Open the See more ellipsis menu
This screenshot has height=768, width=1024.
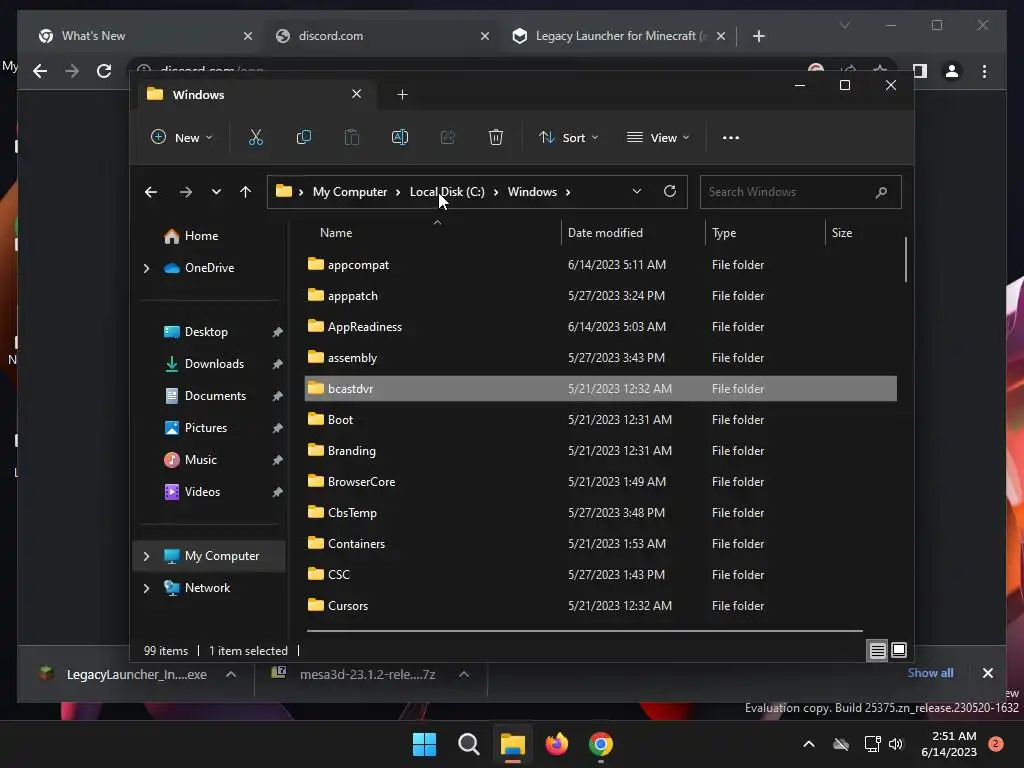tap(731, 138)
